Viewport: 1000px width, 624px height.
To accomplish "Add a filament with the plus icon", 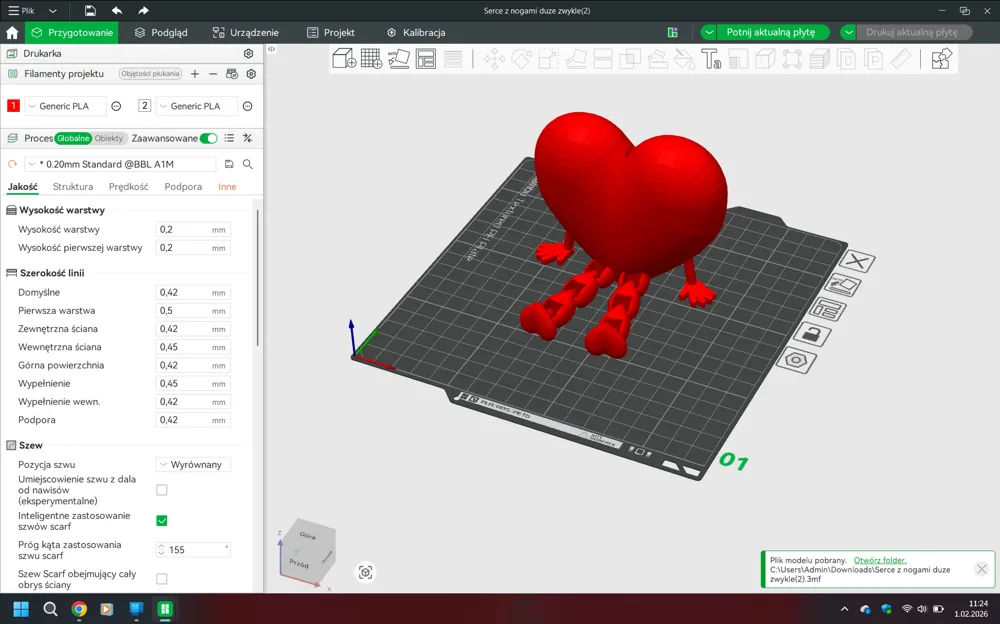I will point(195,74).
